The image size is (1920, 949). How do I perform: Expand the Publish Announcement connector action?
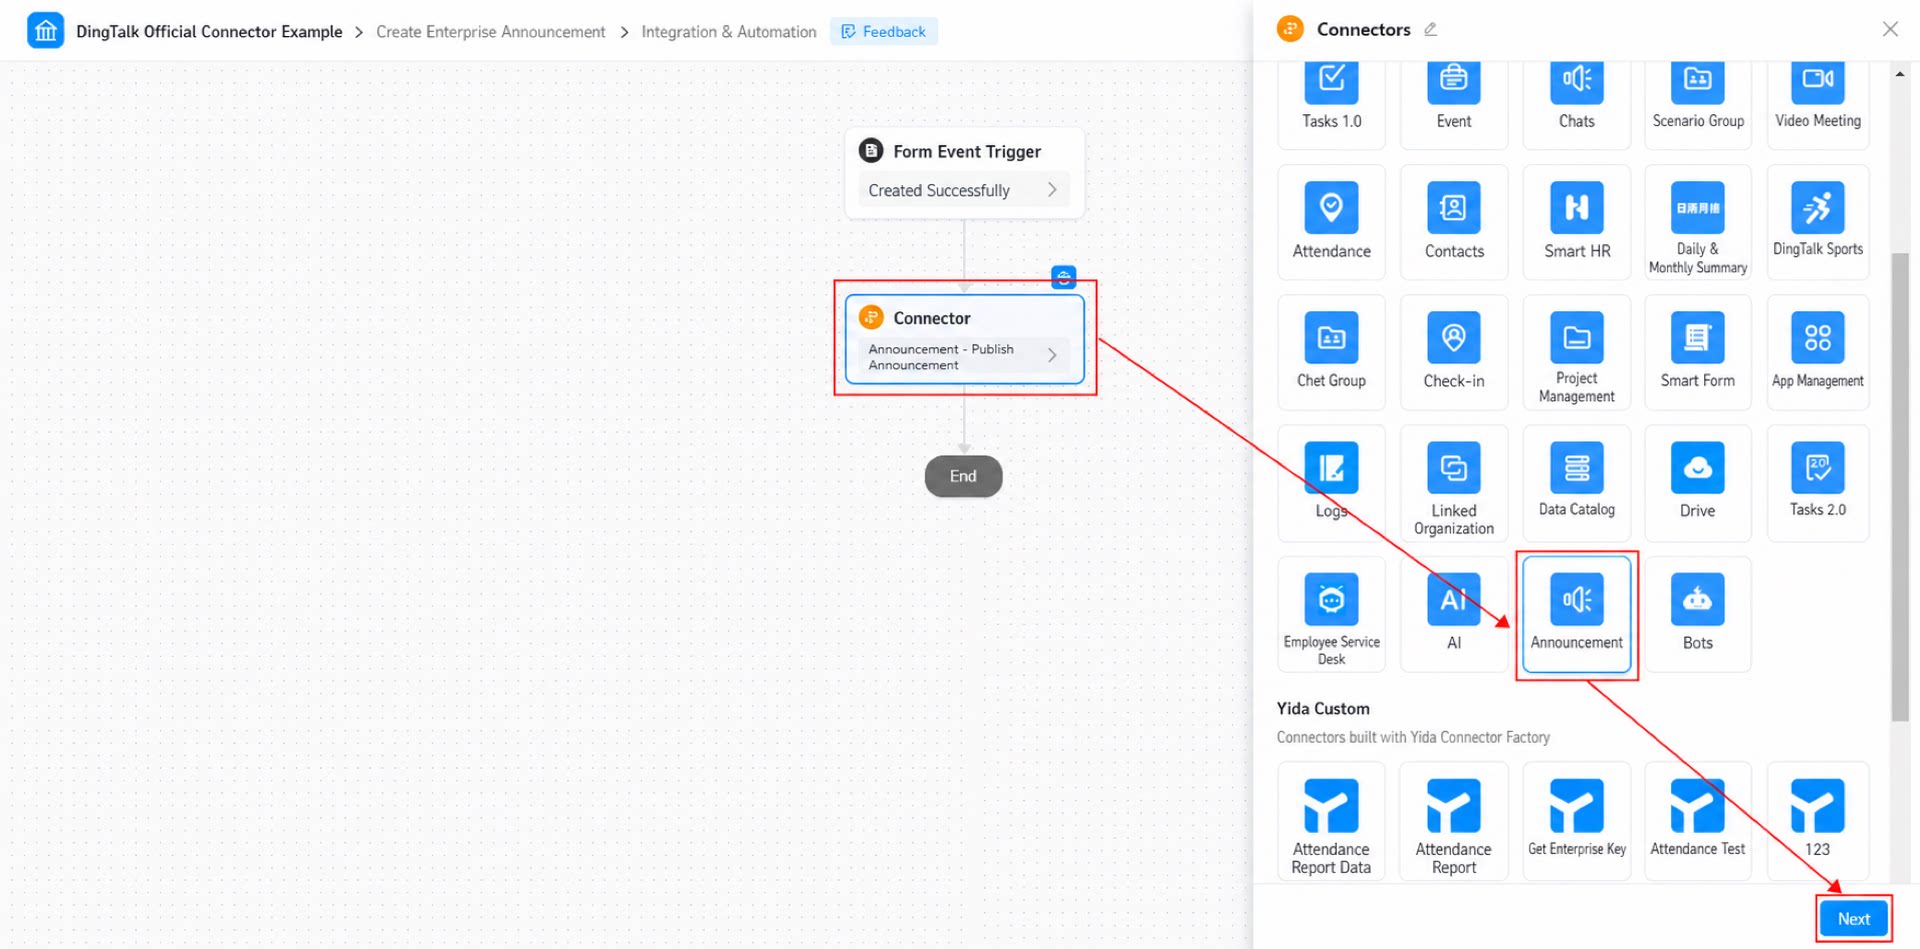[963, 356]
